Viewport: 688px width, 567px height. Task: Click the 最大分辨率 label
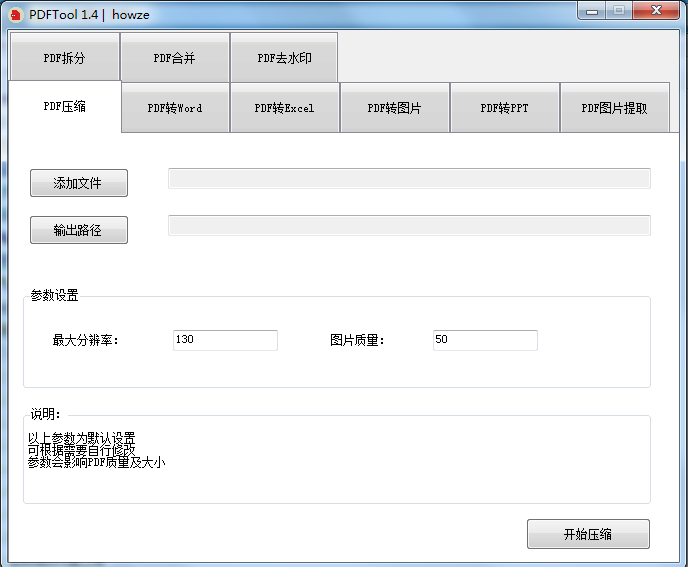86,340
